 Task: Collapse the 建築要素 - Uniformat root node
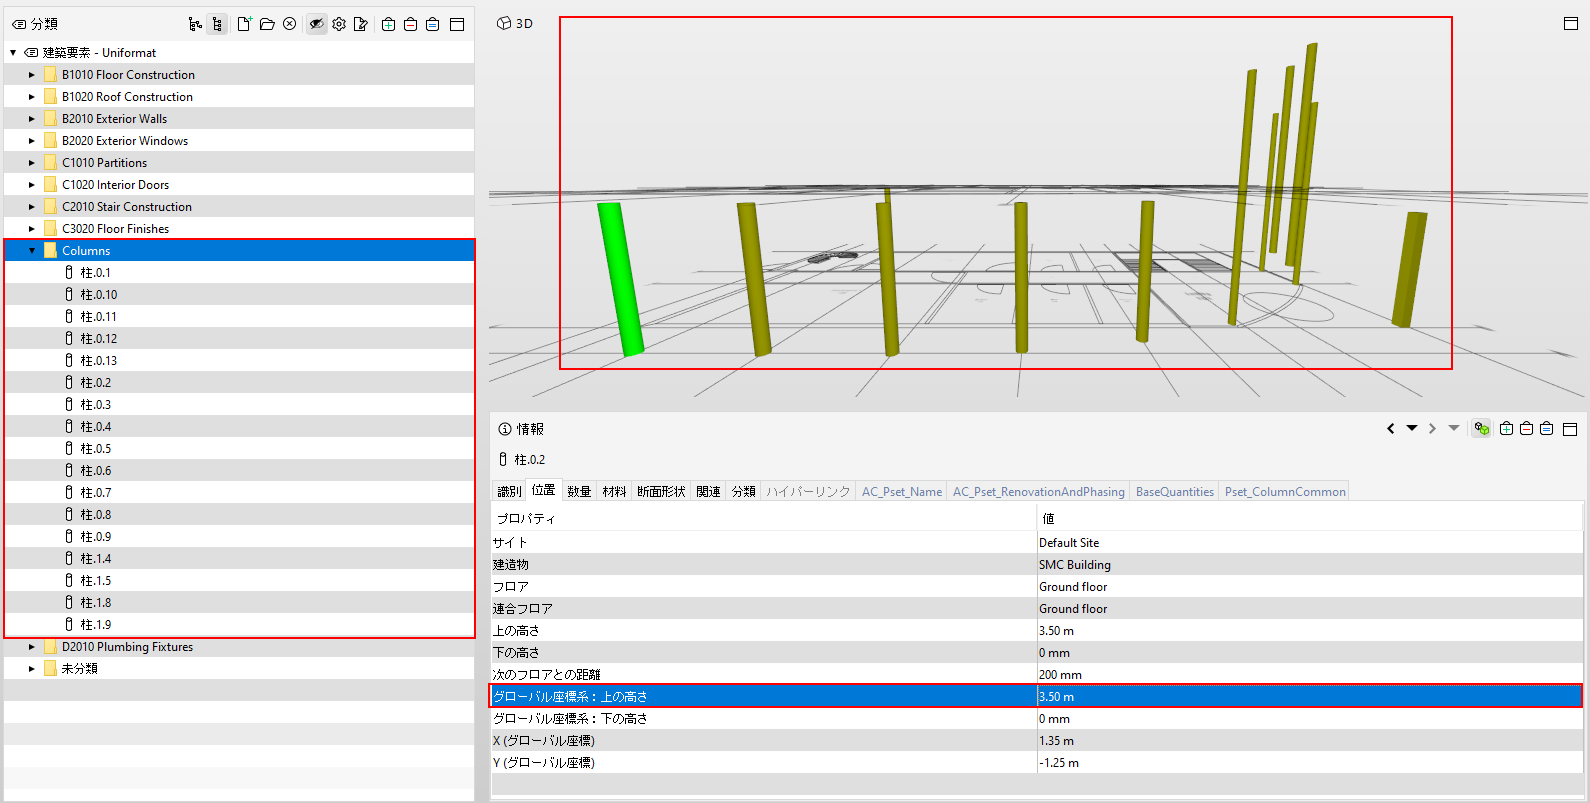point(13,53)
